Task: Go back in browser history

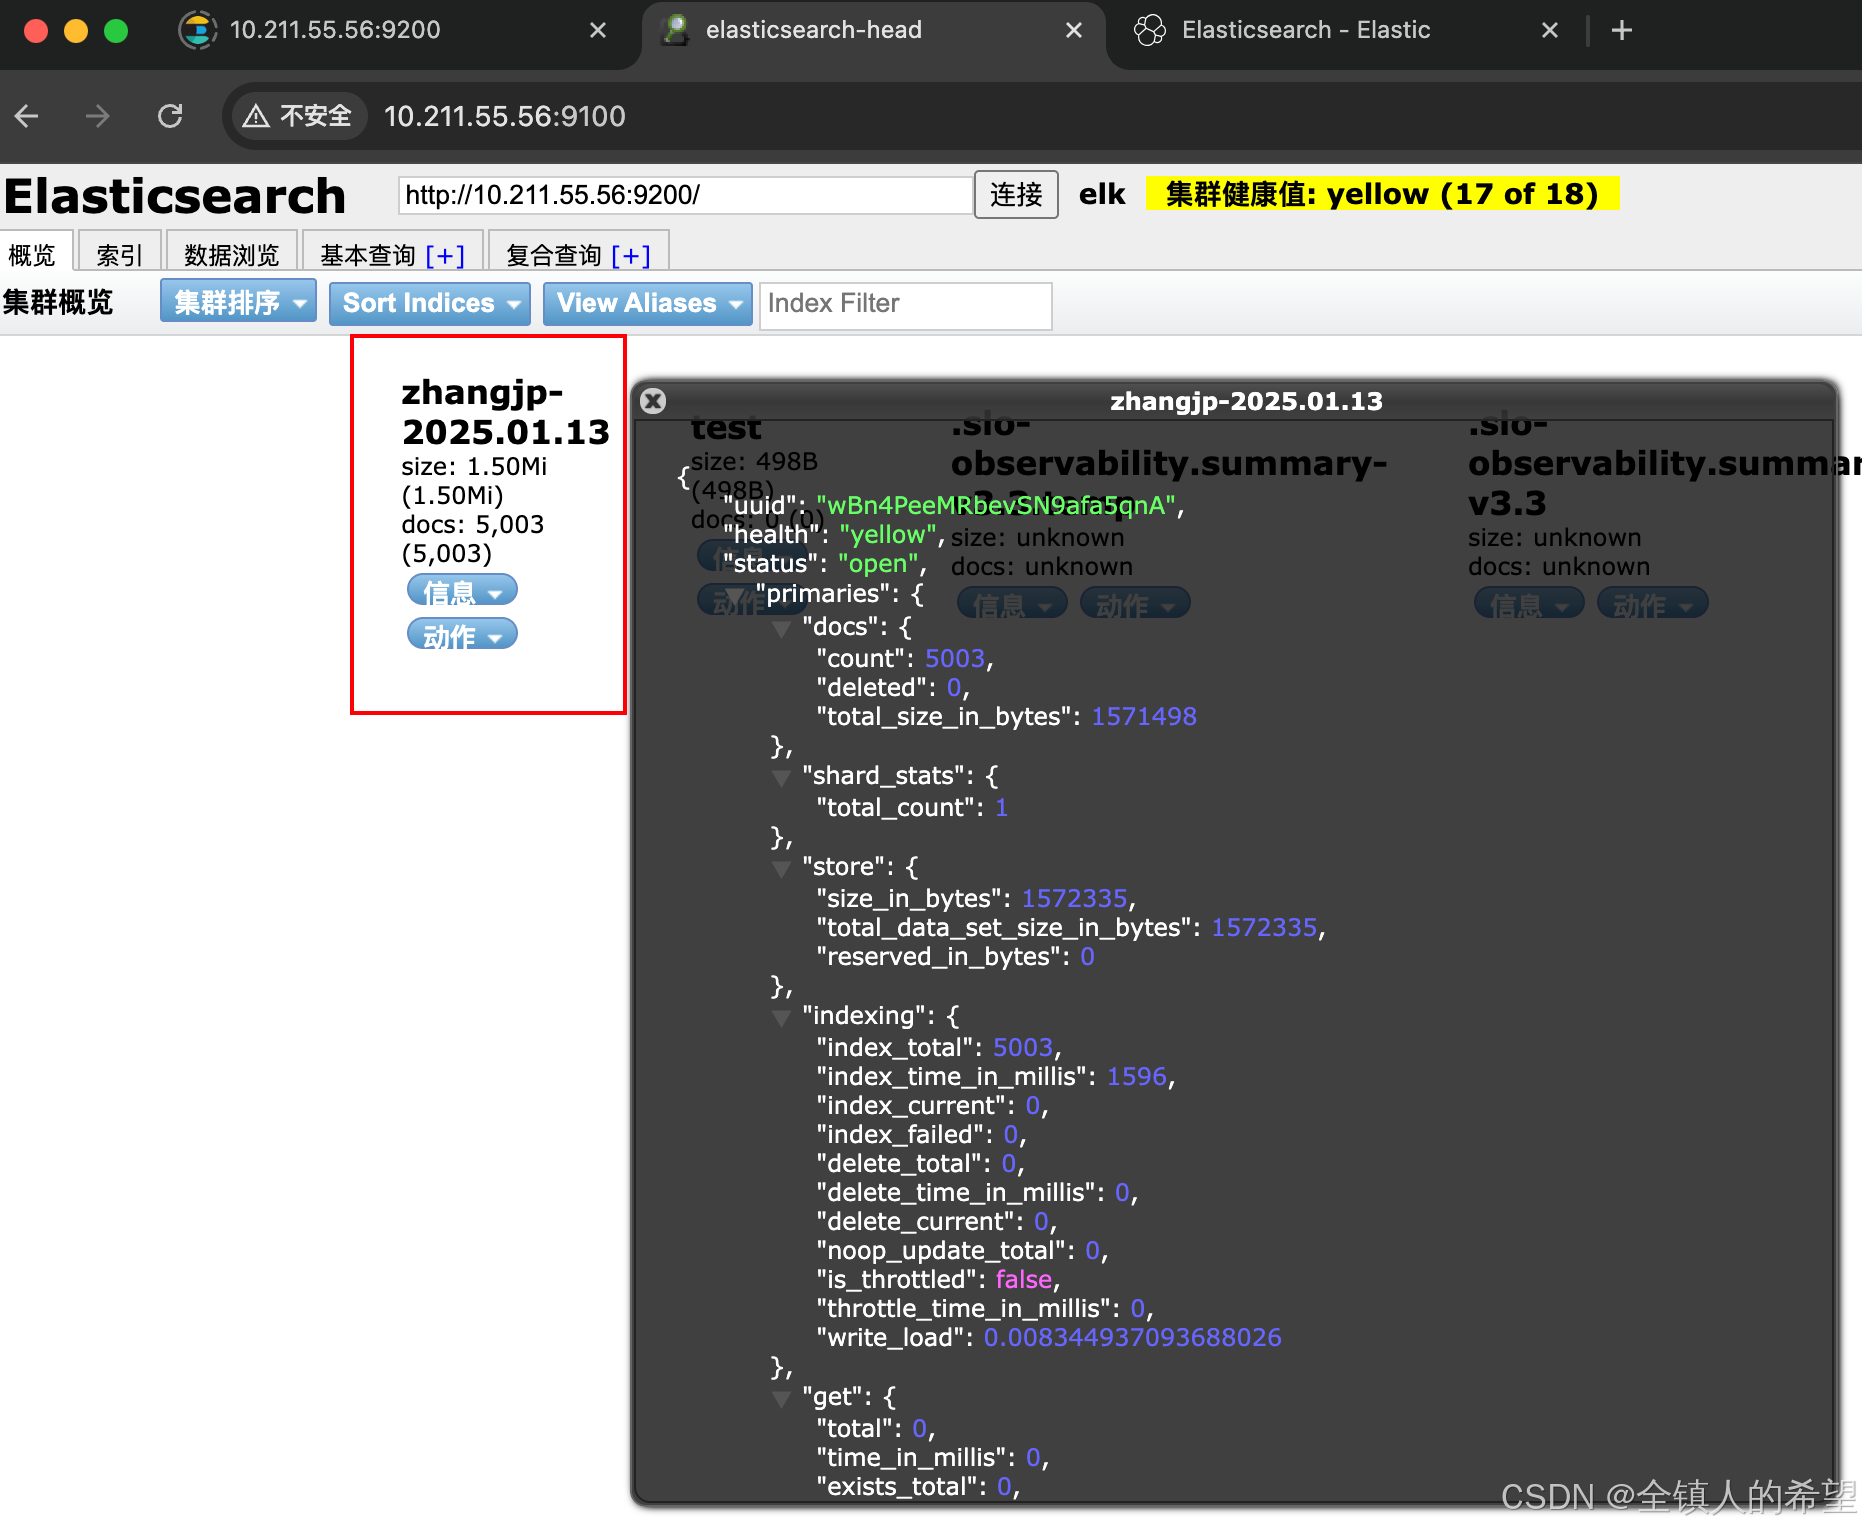Action: pyautogui.click(x=27, y=116)
